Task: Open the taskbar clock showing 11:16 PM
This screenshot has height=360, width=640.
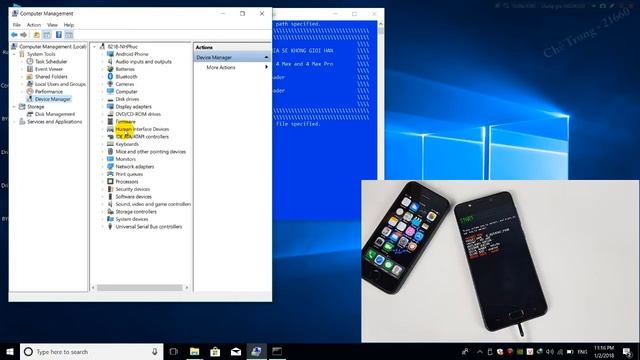Action: click(x=604, y=351)
